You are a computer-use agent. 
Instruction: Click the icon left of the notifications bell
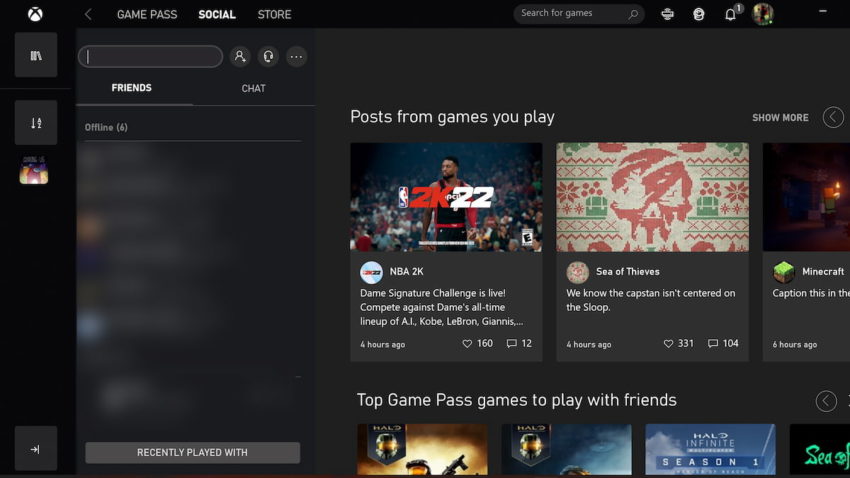tap(699, 14)
